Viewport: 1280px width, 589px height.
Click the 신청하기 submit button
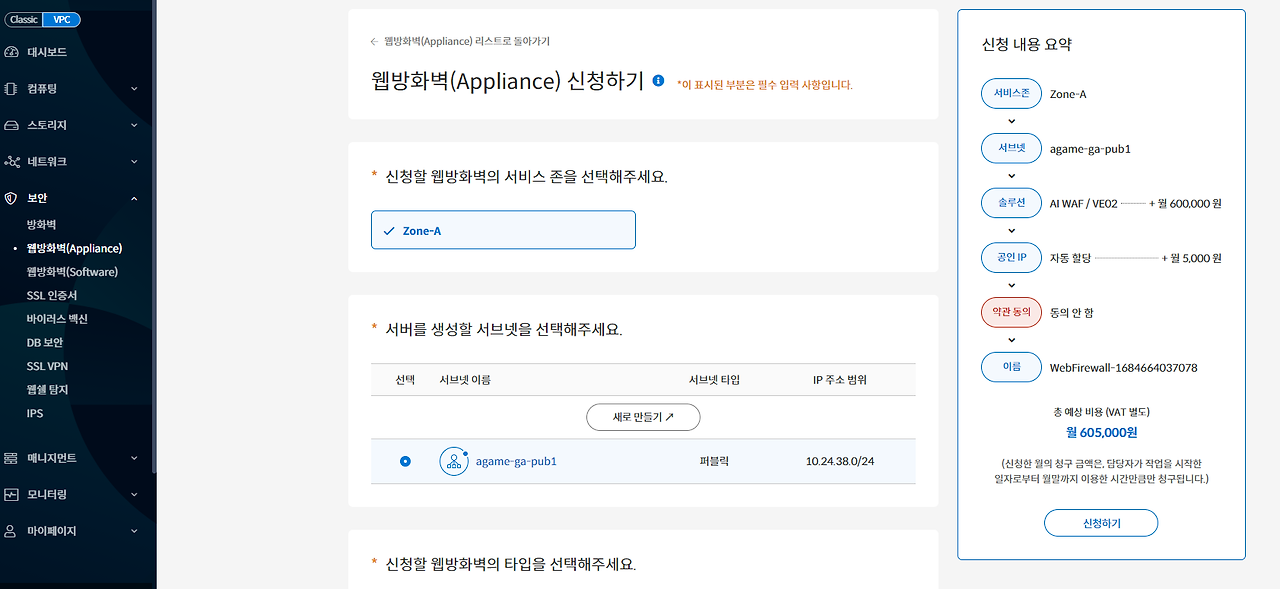[1100, 522]
